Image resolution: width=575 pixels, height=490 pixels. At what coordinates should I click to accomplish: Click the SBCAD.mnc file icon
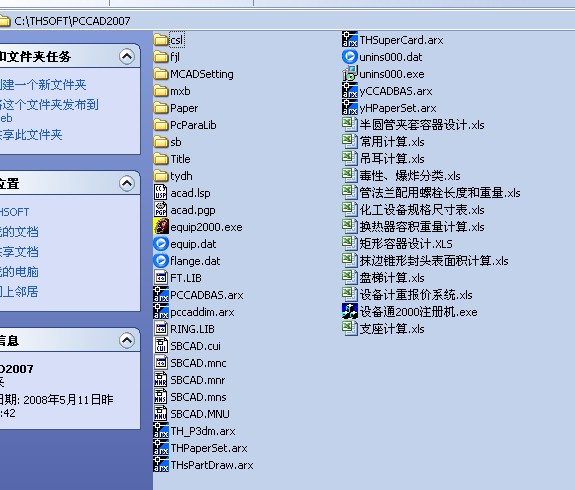point(161,363)
